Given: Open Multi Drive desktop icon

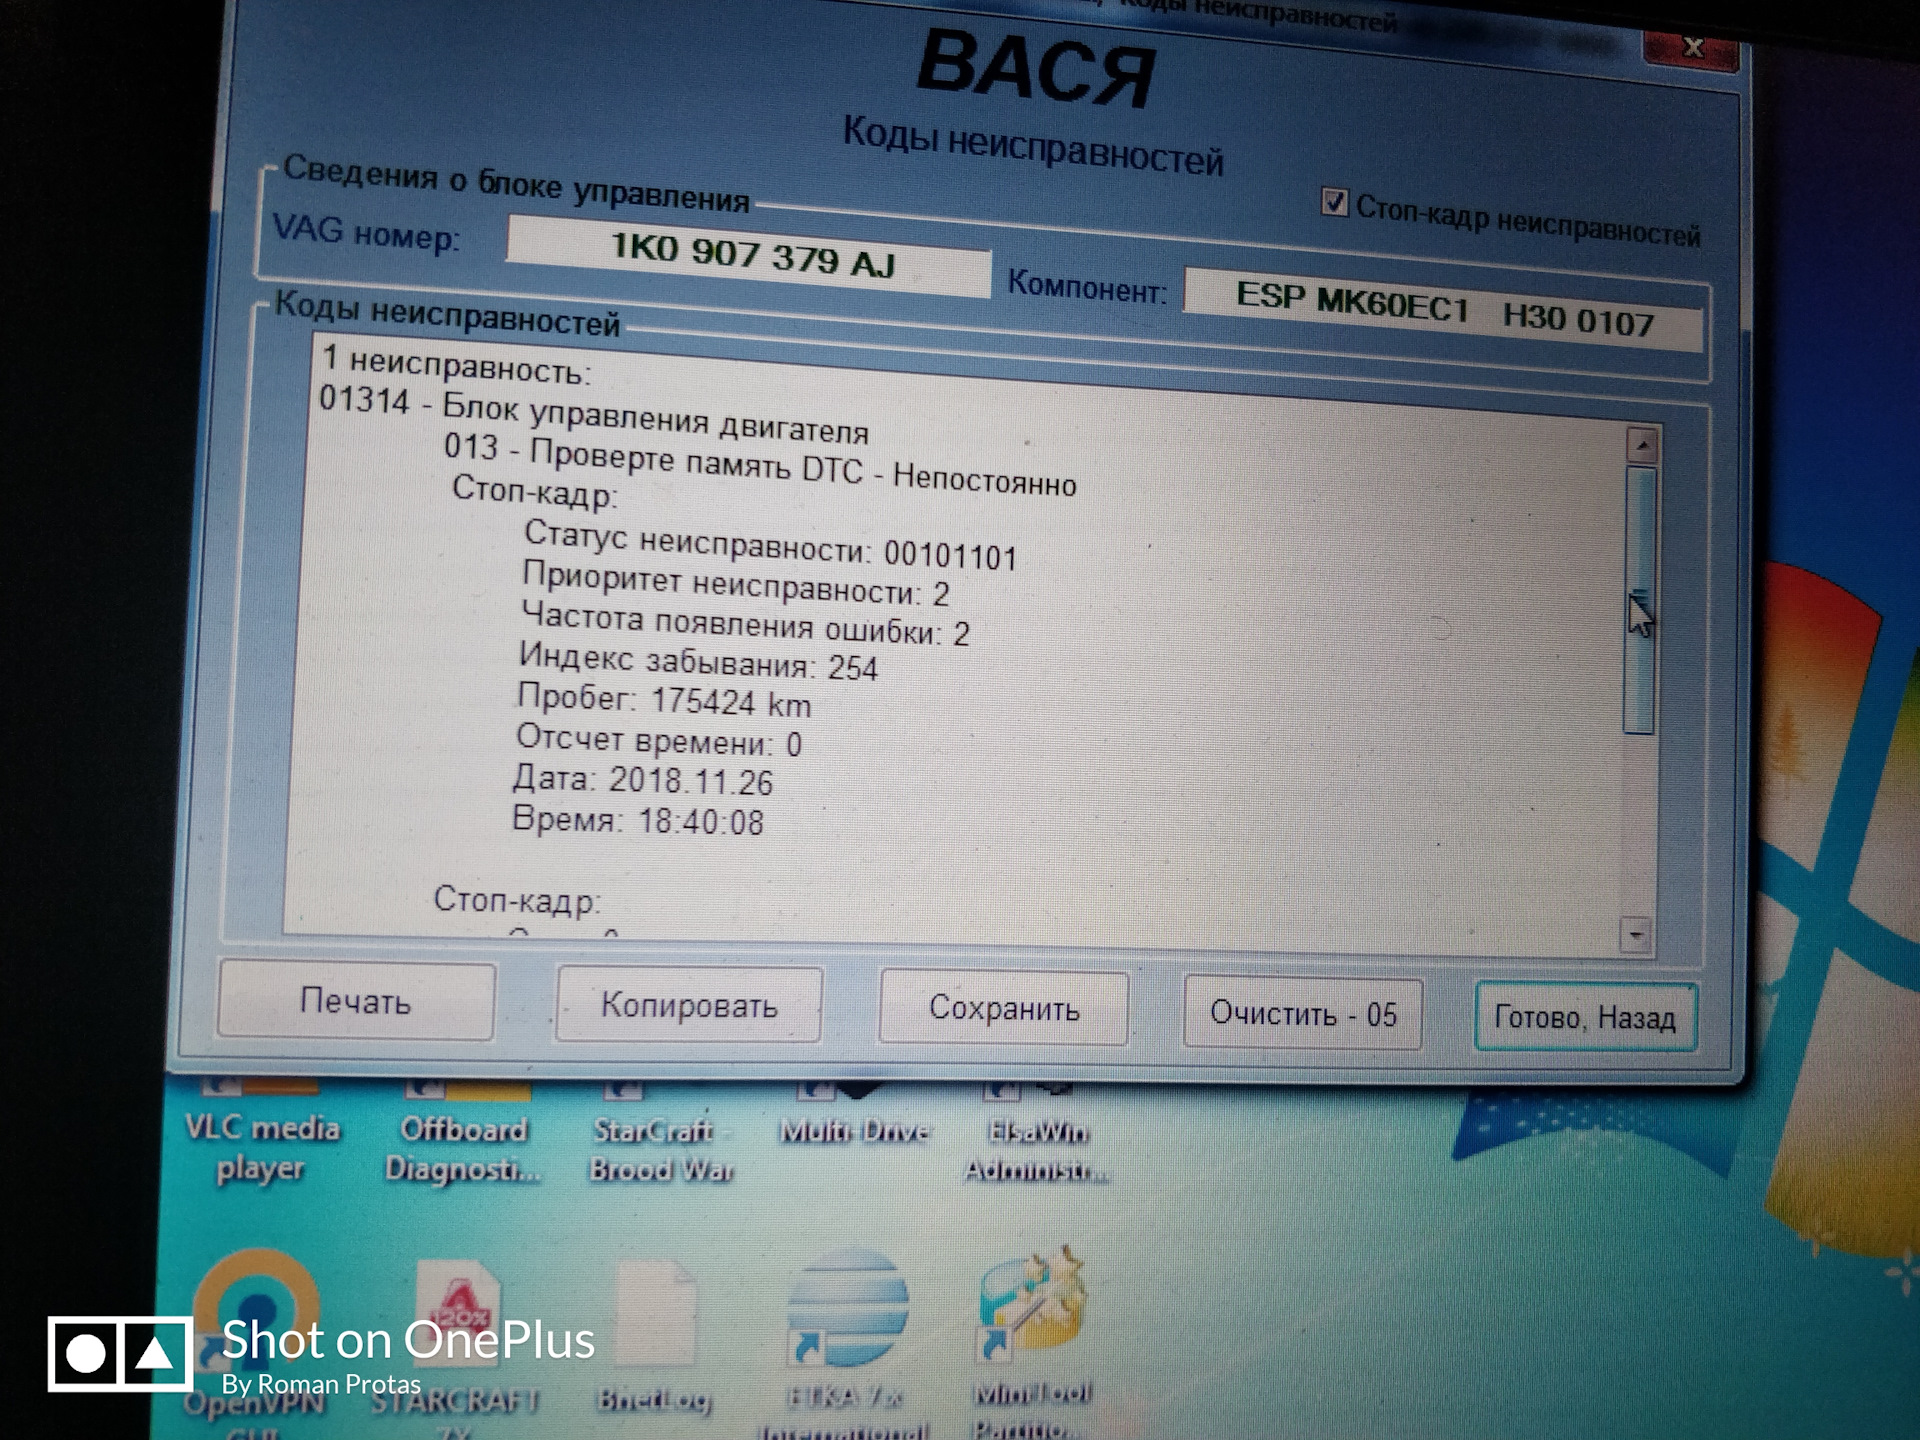Looking at the screenshot, I should pos(855,1128).
